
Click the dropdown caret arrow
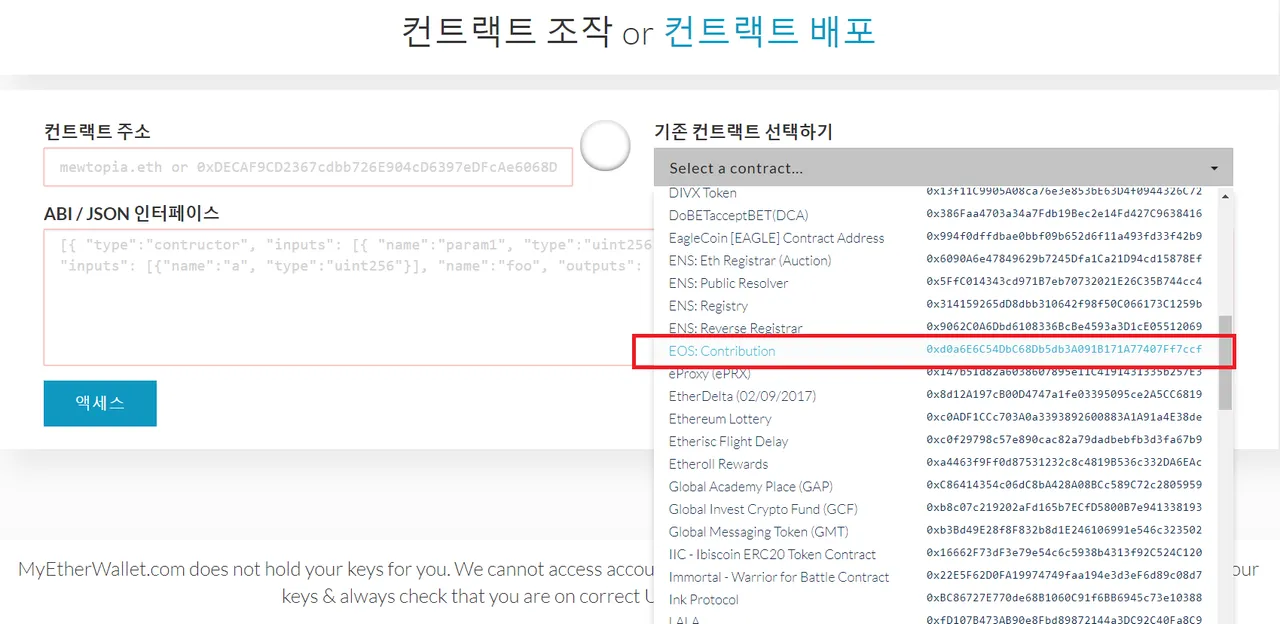(1214, 169)
